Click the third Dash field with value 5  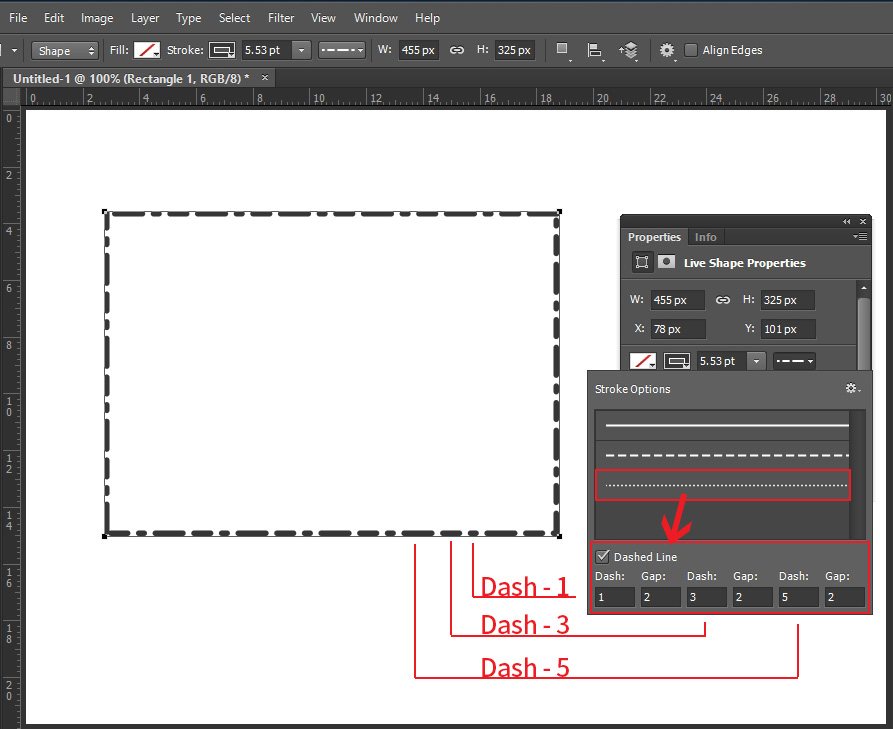(799, 597)
